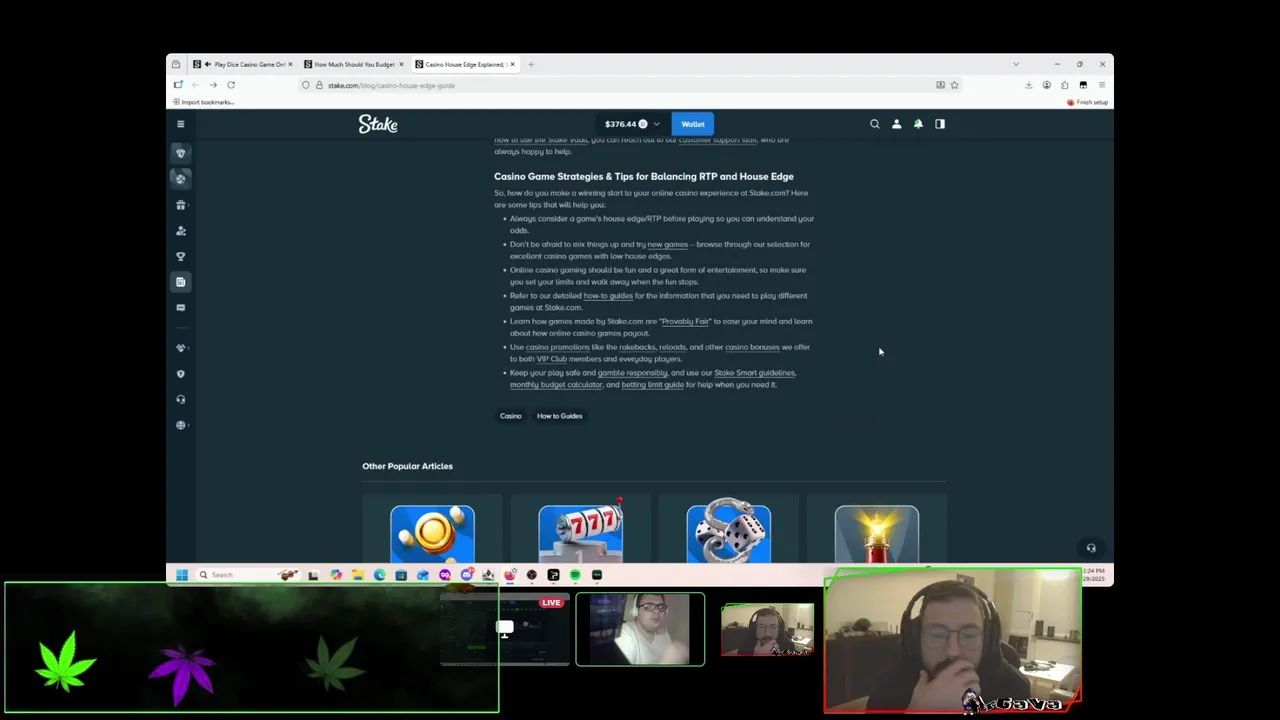Open the casino bonuses link
The image size is (1280, 720).
point(752,347)
